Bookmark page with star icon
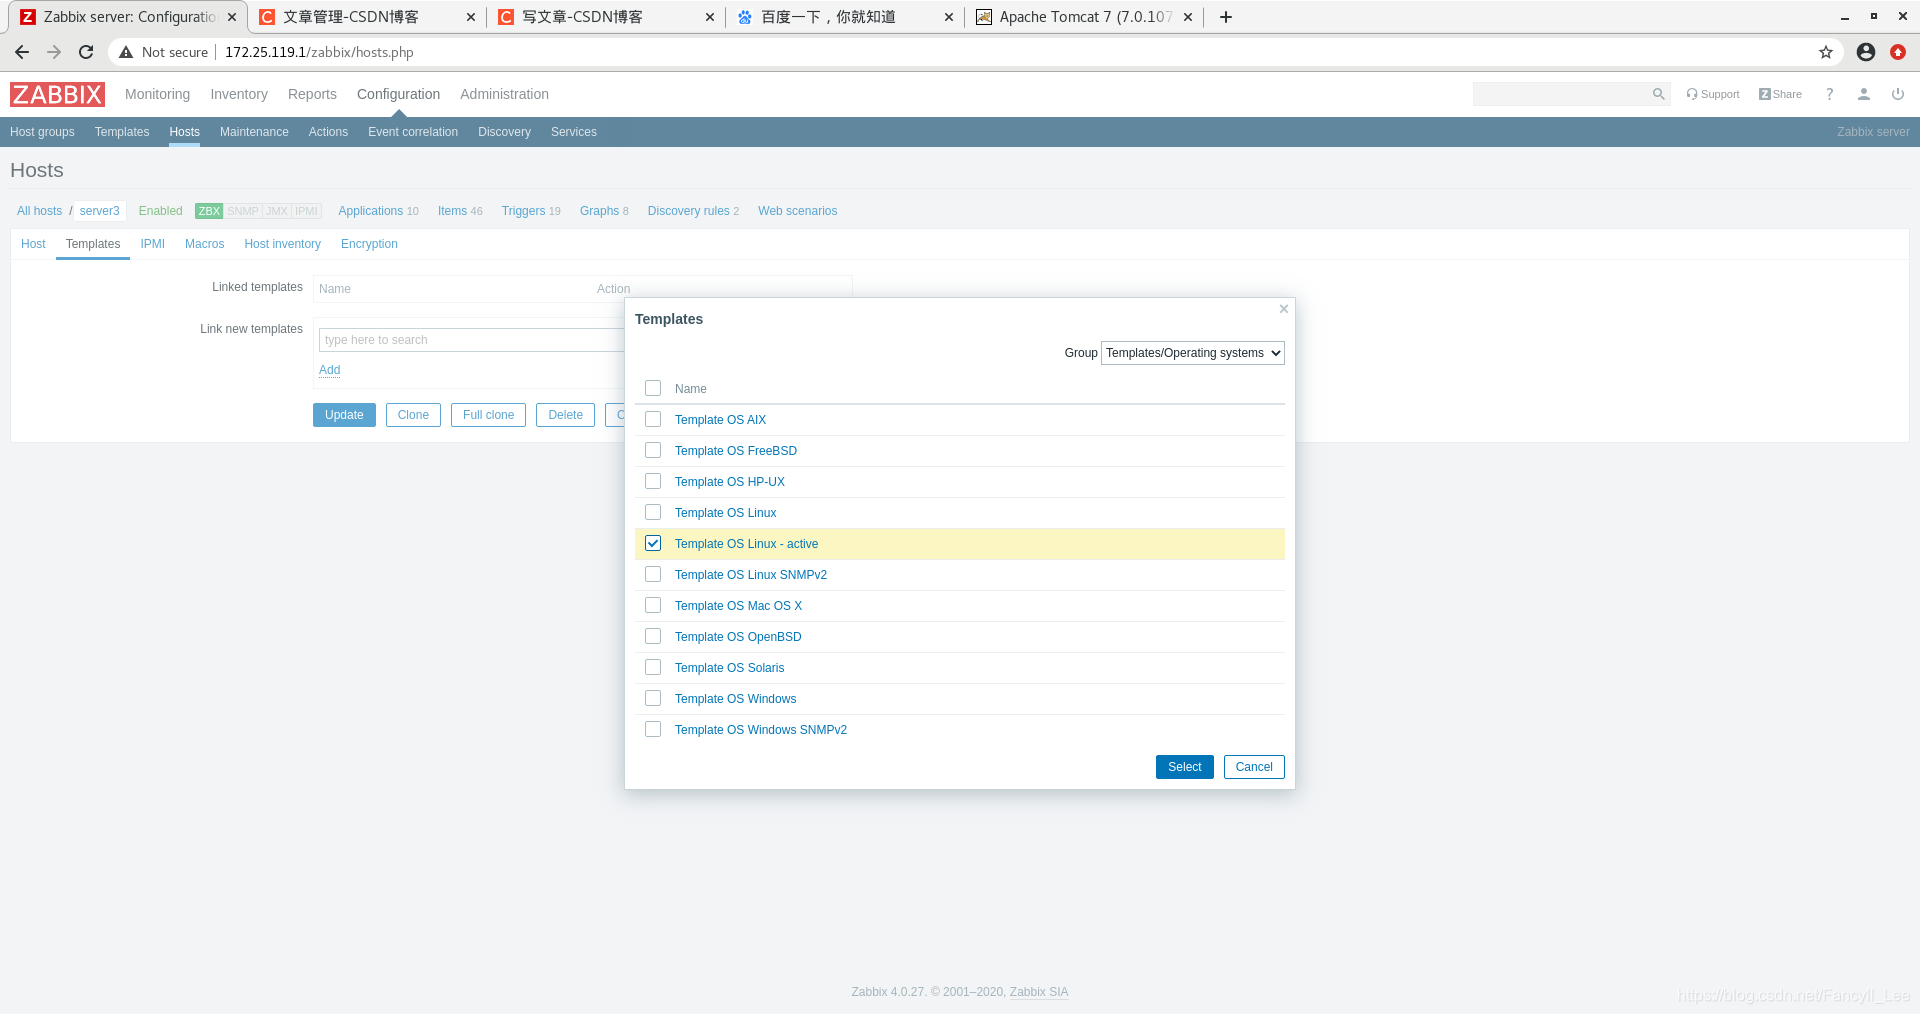This screenshot has height=1014, width=1920. [1826, 52]
